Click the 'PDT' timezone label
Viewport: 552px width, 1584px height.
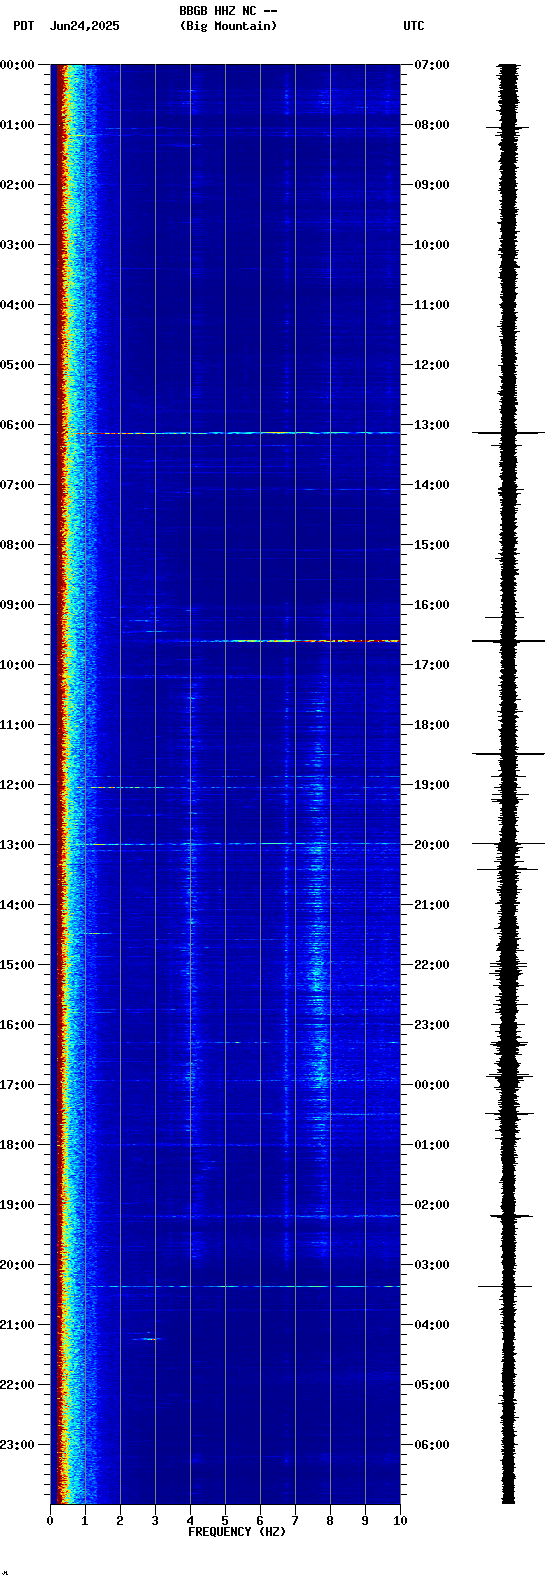pyautogui.click(x=23, y=26)
